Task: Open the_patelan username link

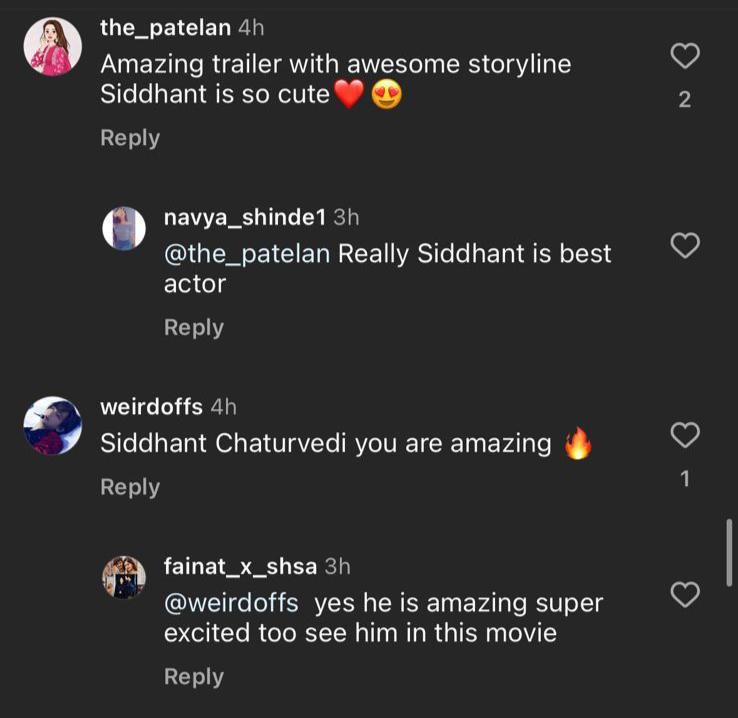Action: pos(163,28)
